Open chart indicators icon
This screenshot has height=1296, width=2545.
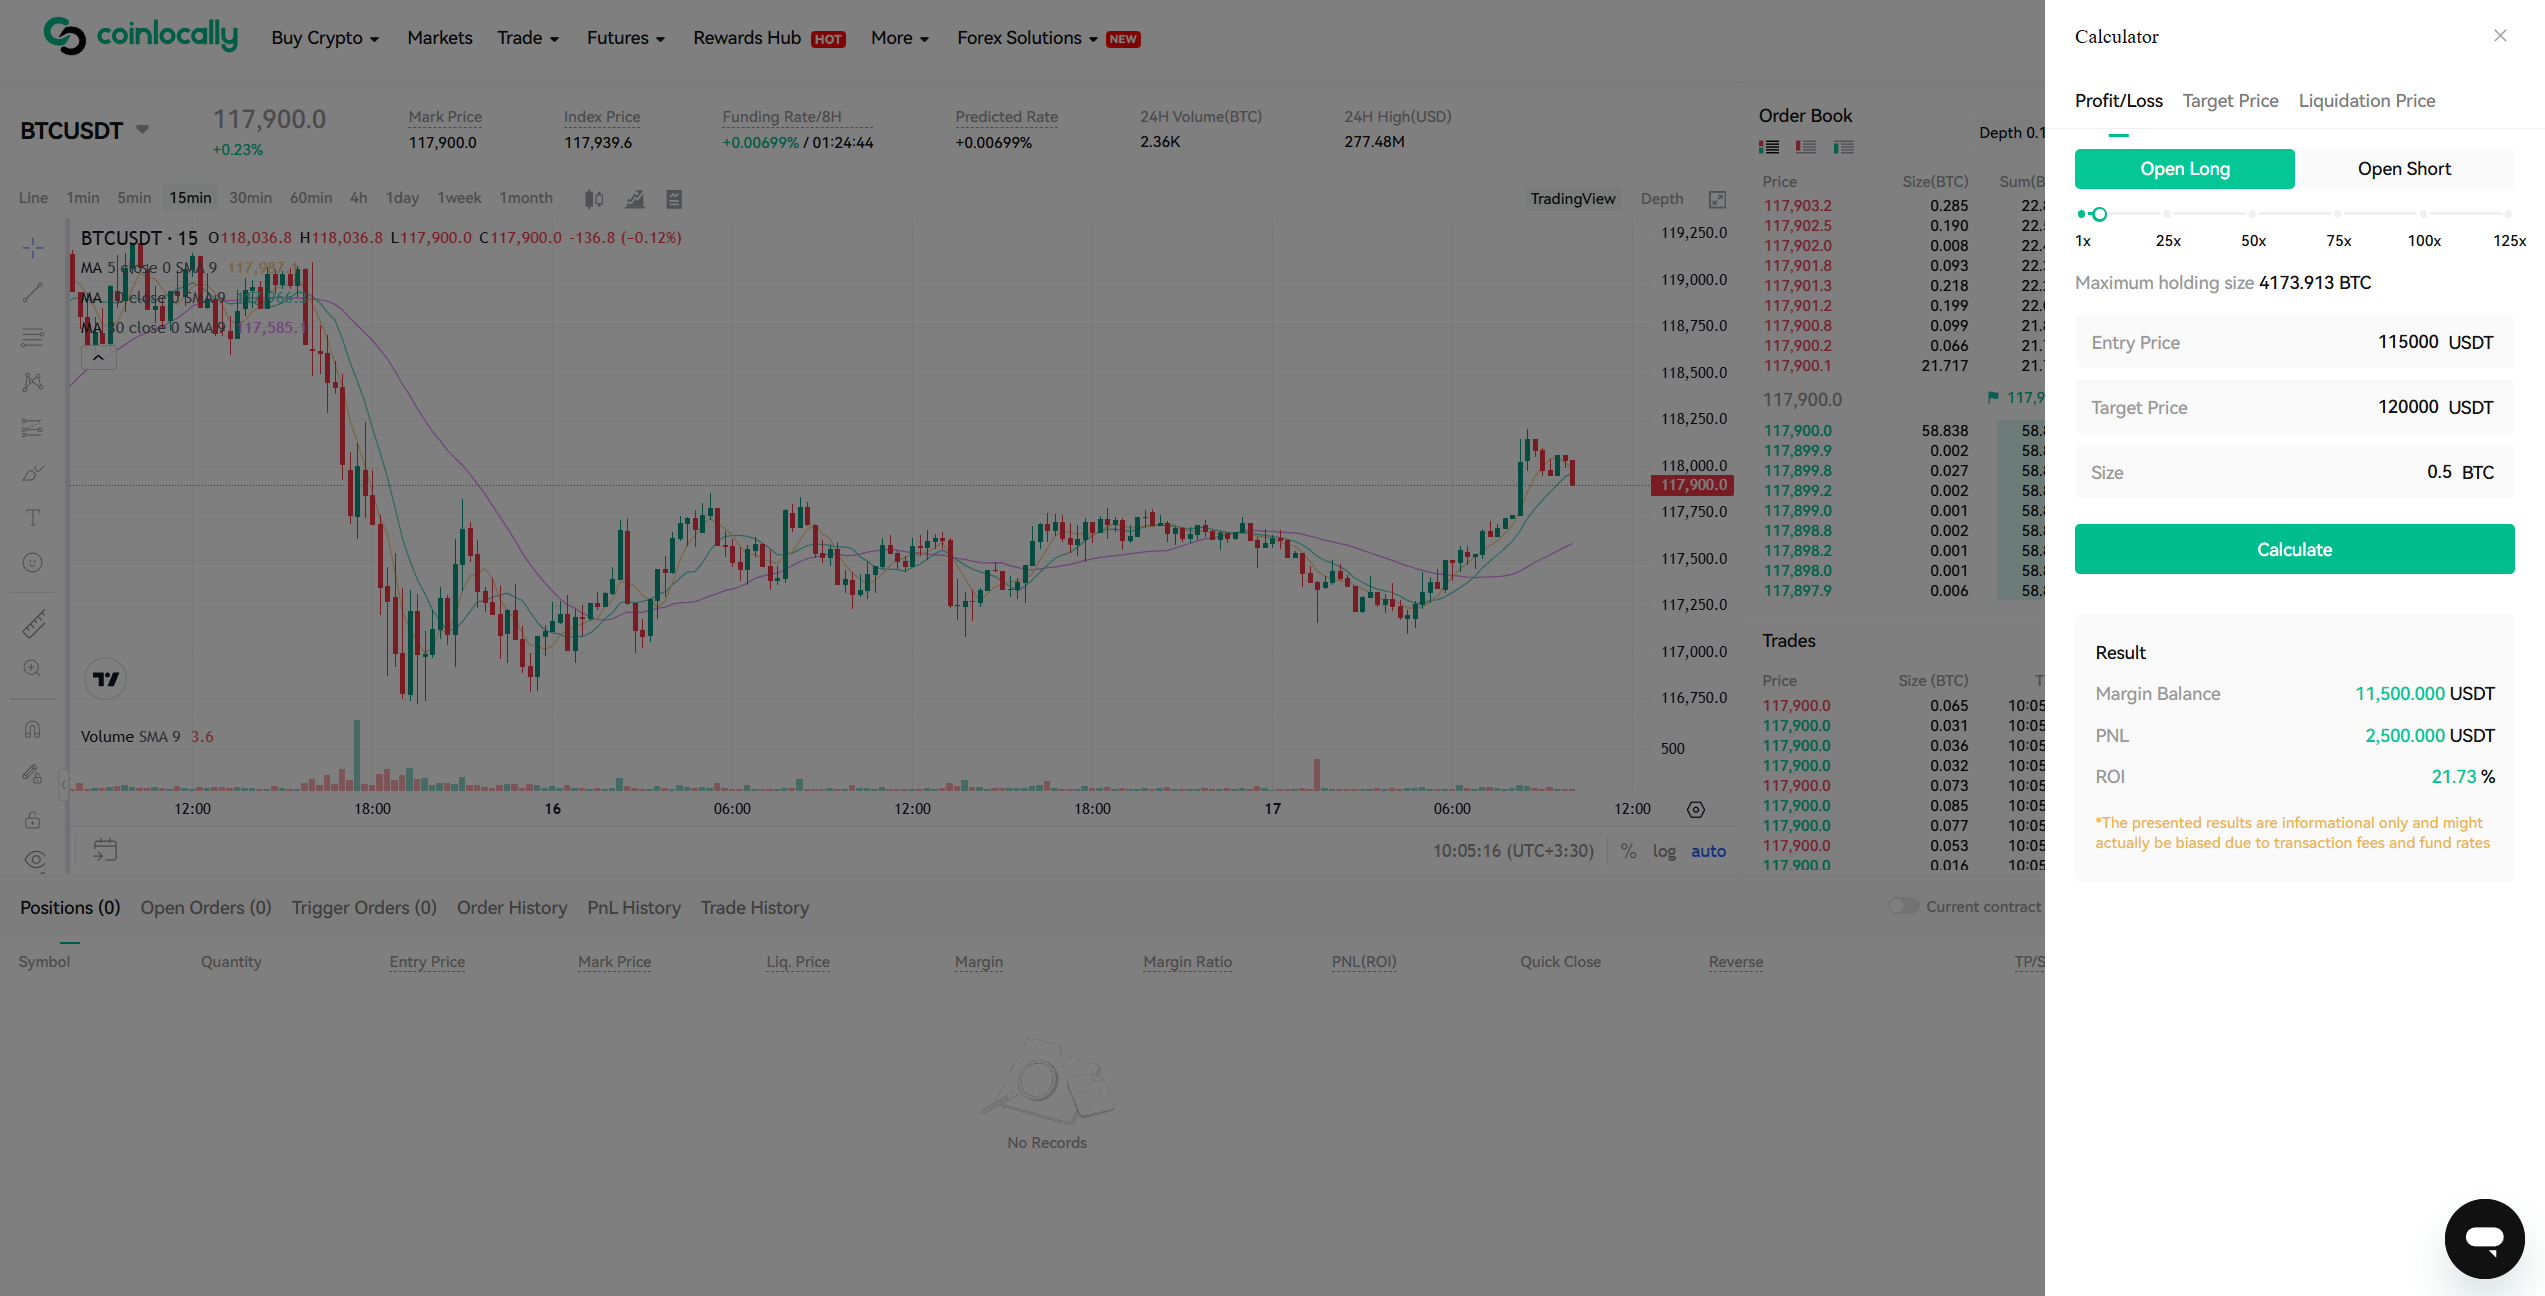click(x=635, y=199)
